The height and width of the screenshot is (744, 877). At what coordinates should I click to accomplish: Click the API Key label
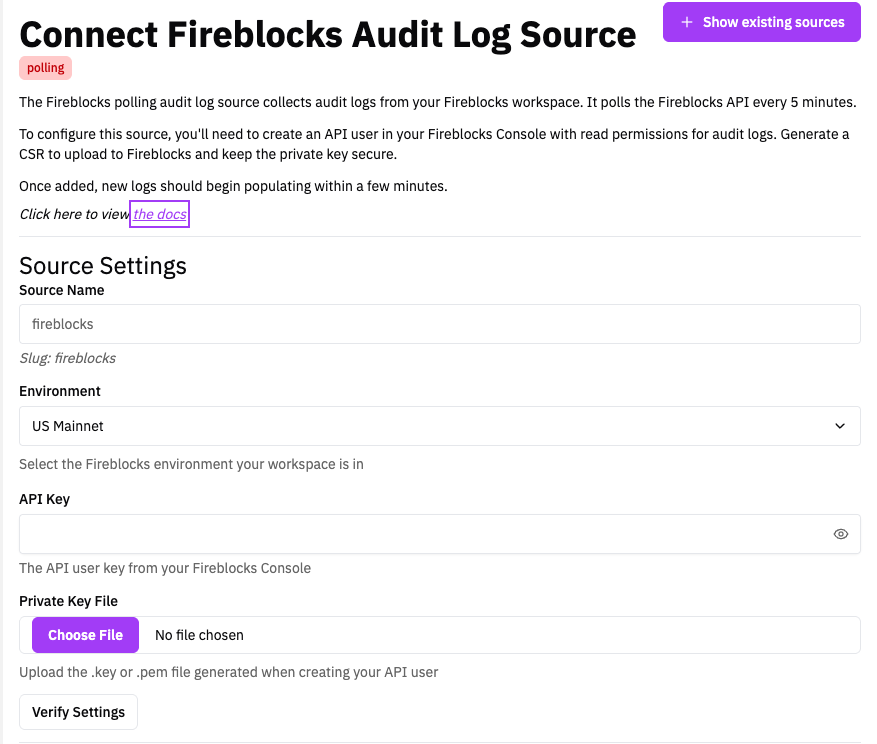pyautogui.click(x=44, y=499)
